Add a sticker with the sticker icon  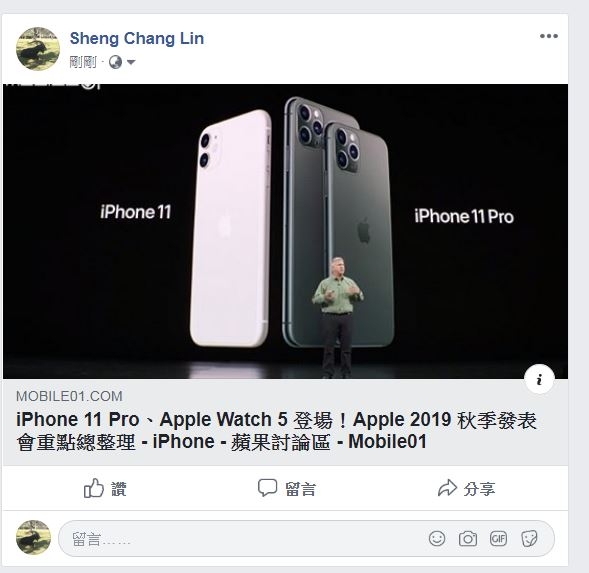click(529, 539)
